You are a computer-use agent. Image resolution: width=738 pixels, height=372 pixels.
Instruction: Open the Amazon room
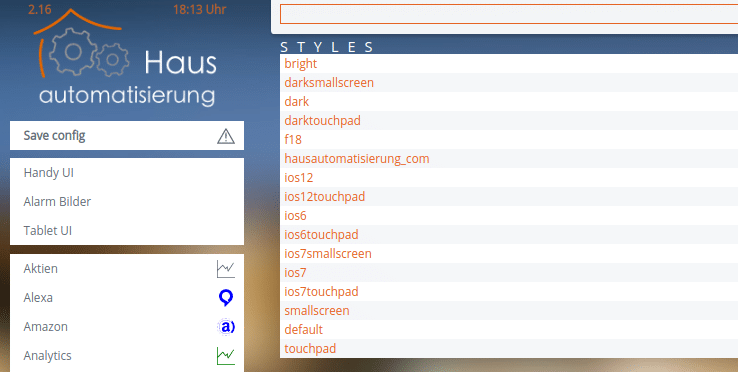point(46,327)
